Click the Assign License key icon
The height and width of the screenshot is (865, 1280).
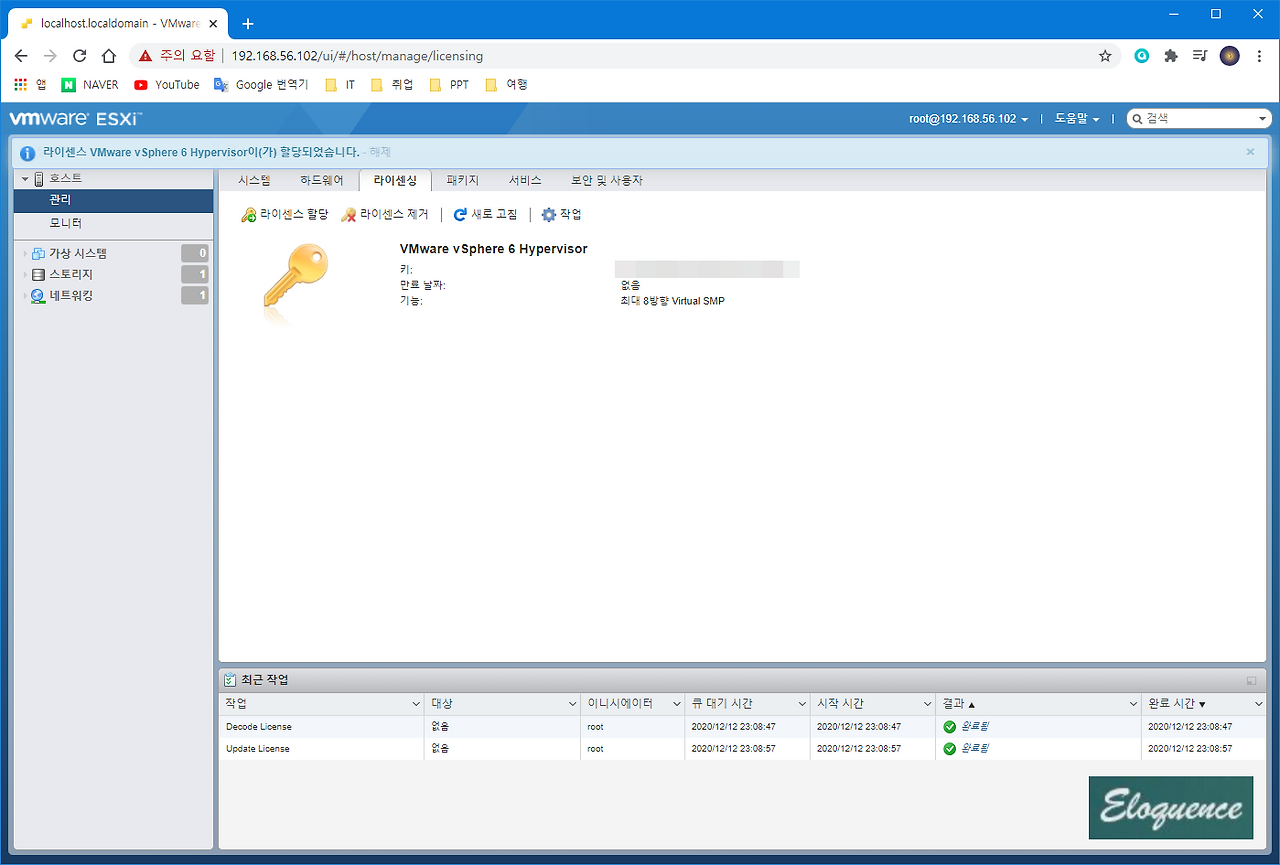[x=249, y=215]
